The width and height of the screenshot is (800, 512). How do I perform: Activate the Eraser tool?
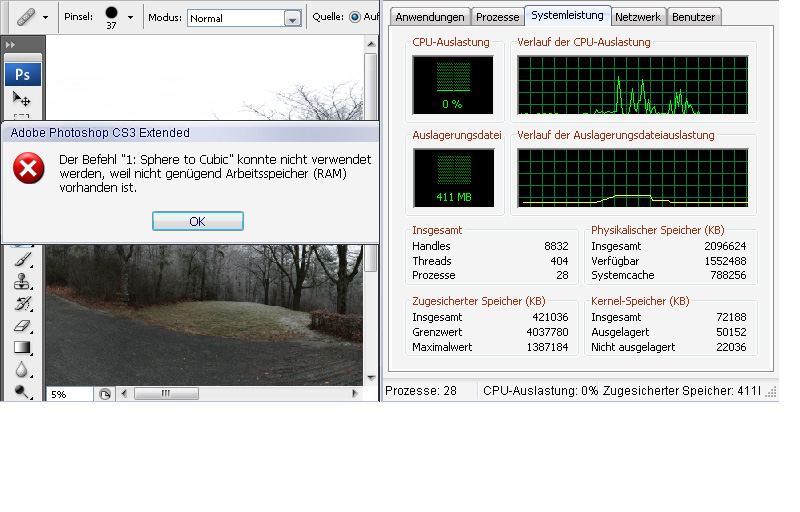coord(22,325)
